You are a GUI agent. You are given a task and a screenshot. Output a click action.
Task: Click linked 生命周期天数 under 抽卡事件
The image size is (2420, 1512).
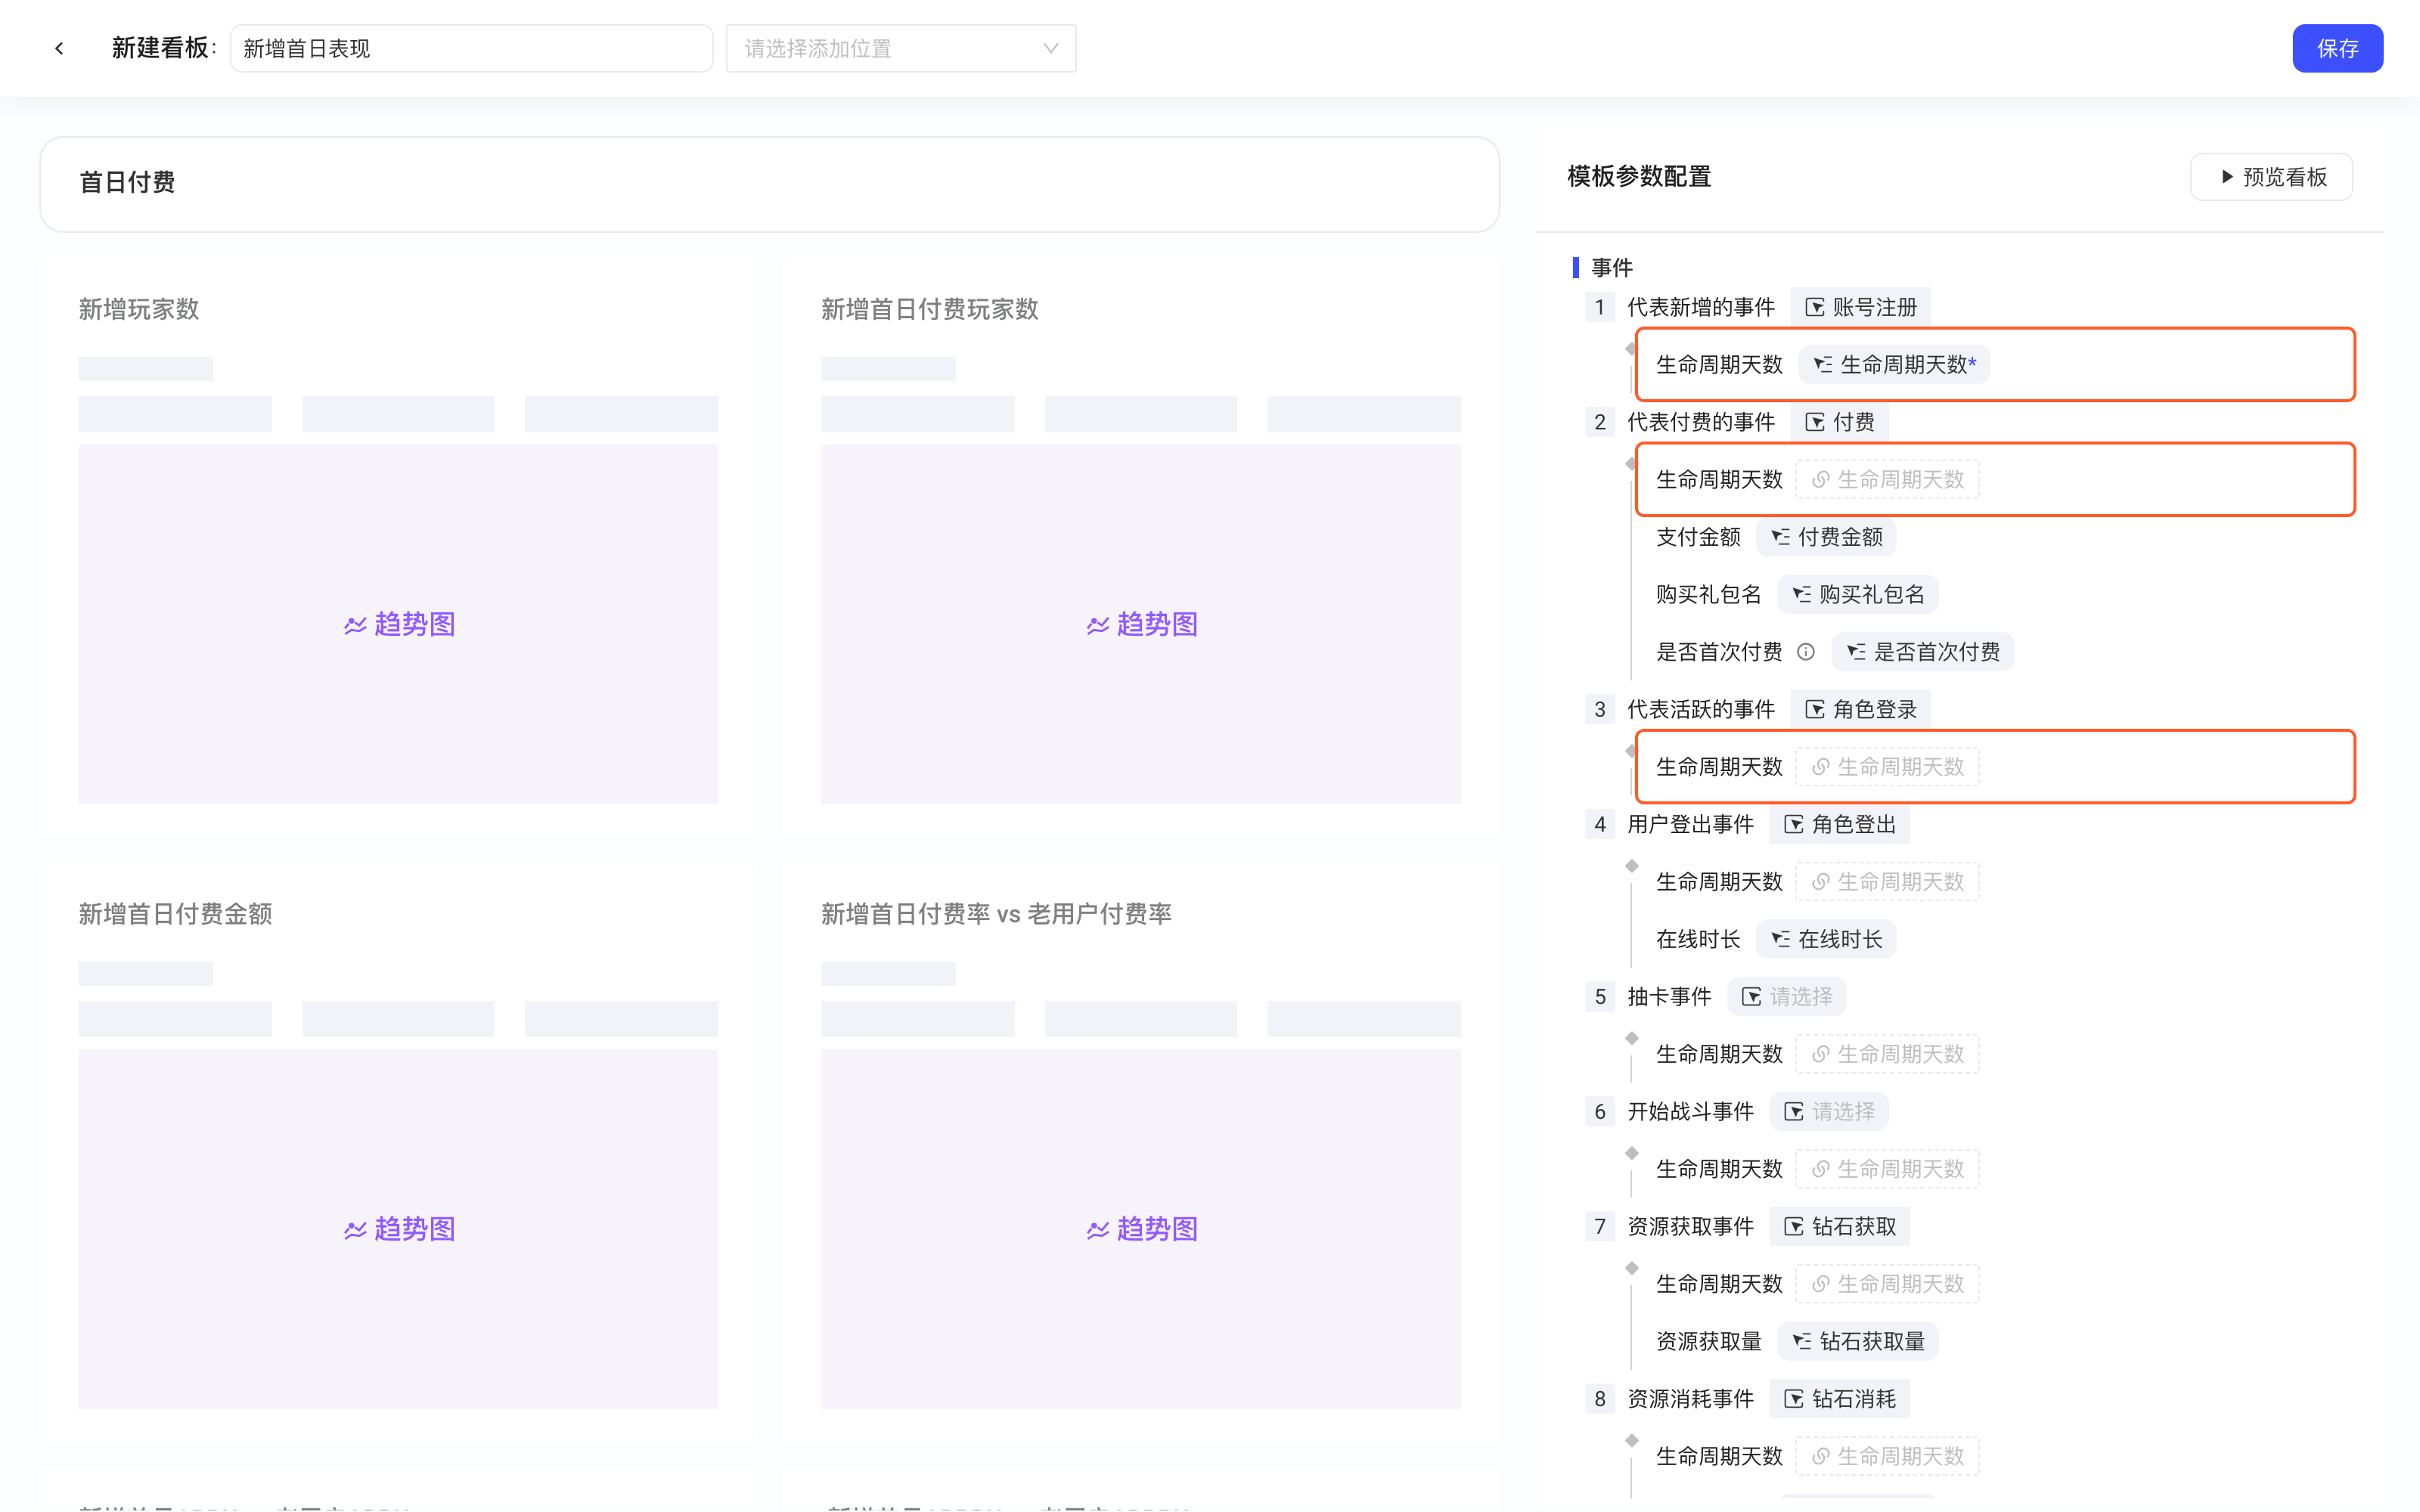[1887, 1055]
